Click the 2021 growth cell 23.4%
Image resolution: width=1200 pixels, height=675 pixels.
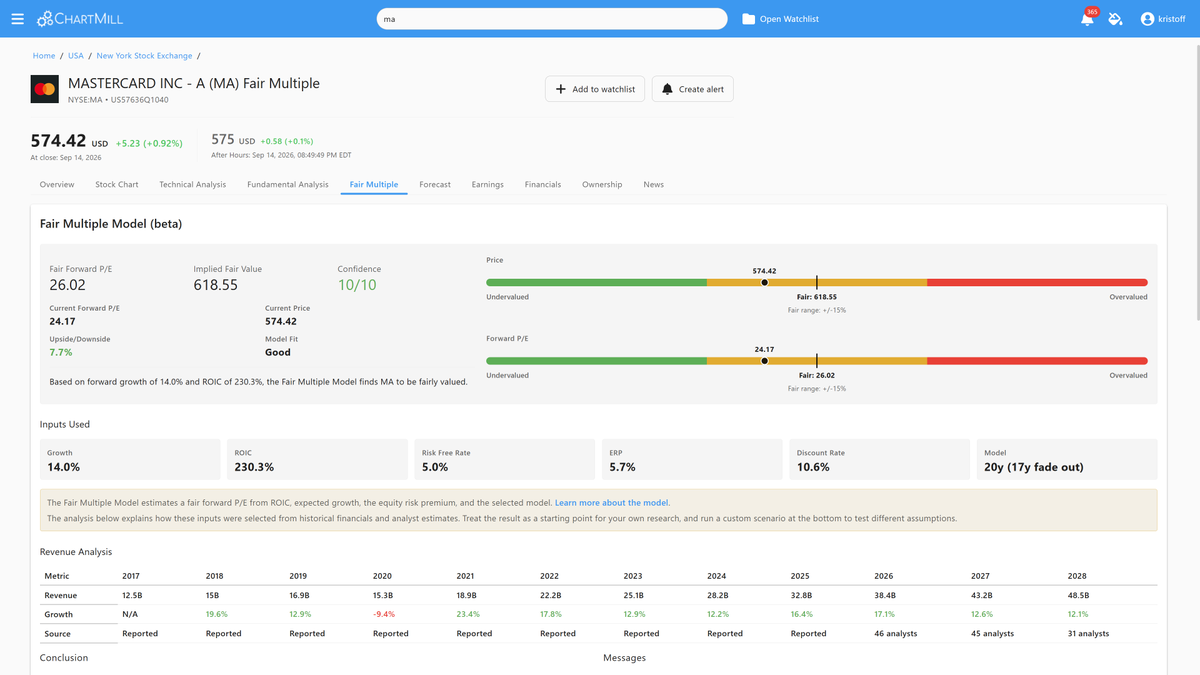click(x=467, y=614)
